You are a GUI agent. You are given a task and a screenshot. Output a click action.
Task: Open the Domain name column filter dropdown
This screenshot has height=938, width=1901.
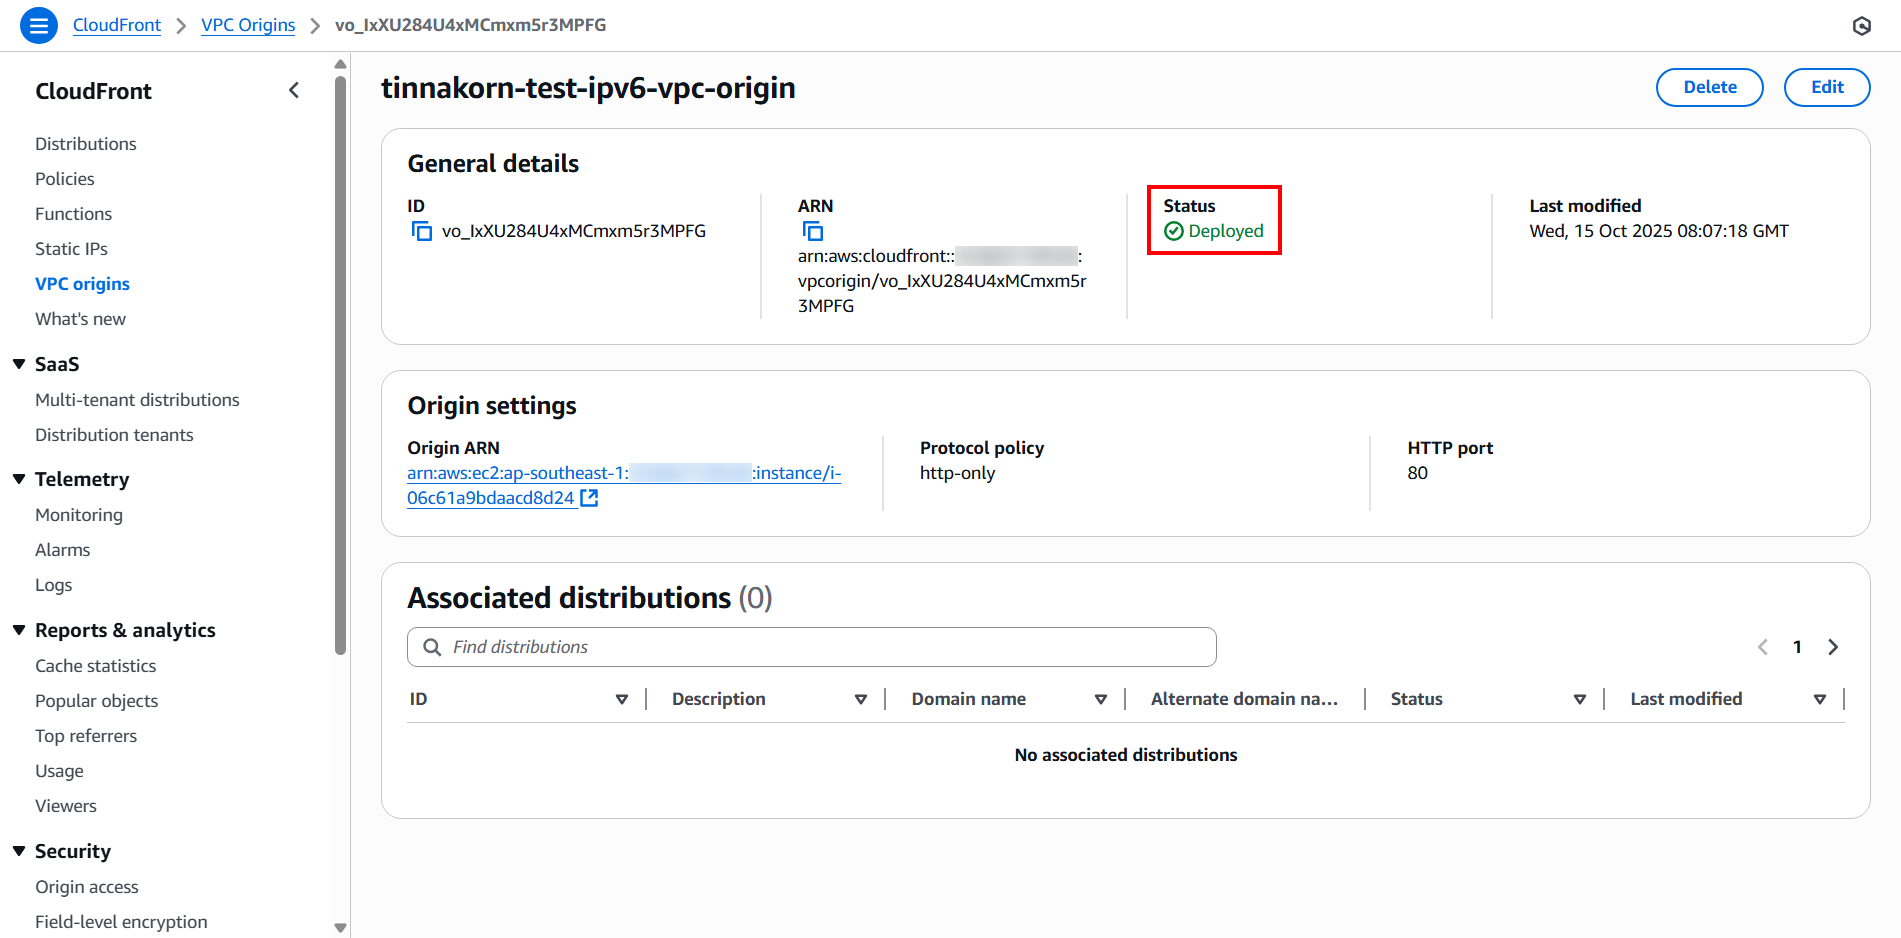[x=1101, y=699]
